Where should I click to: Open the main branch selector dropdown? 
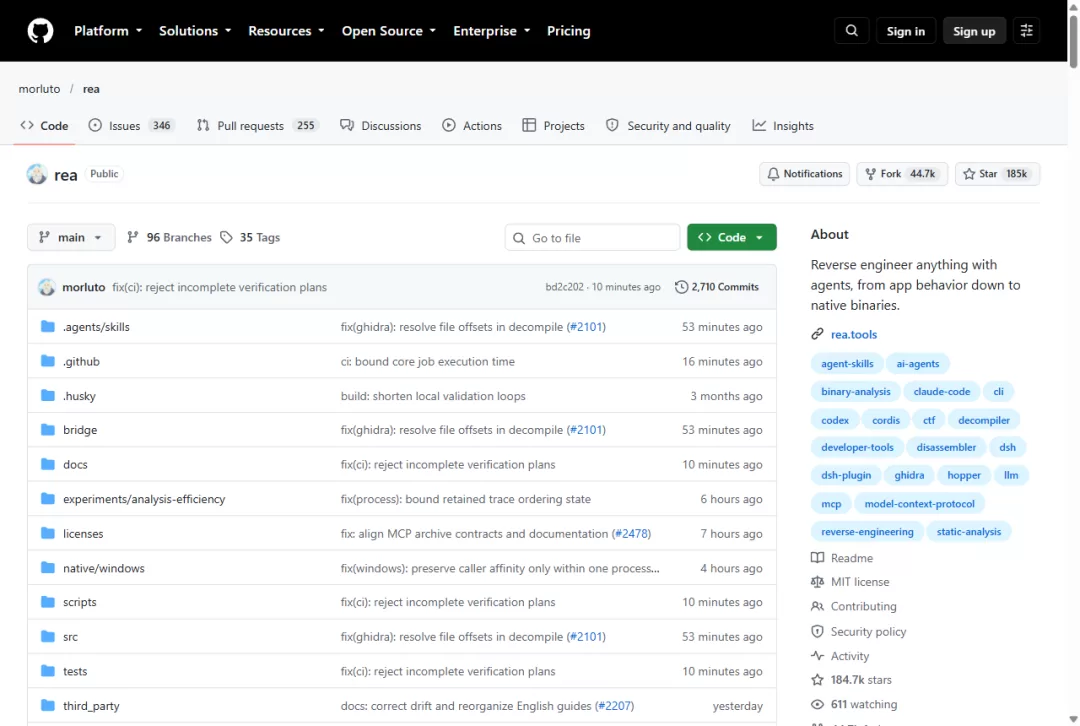coord(71,237)
